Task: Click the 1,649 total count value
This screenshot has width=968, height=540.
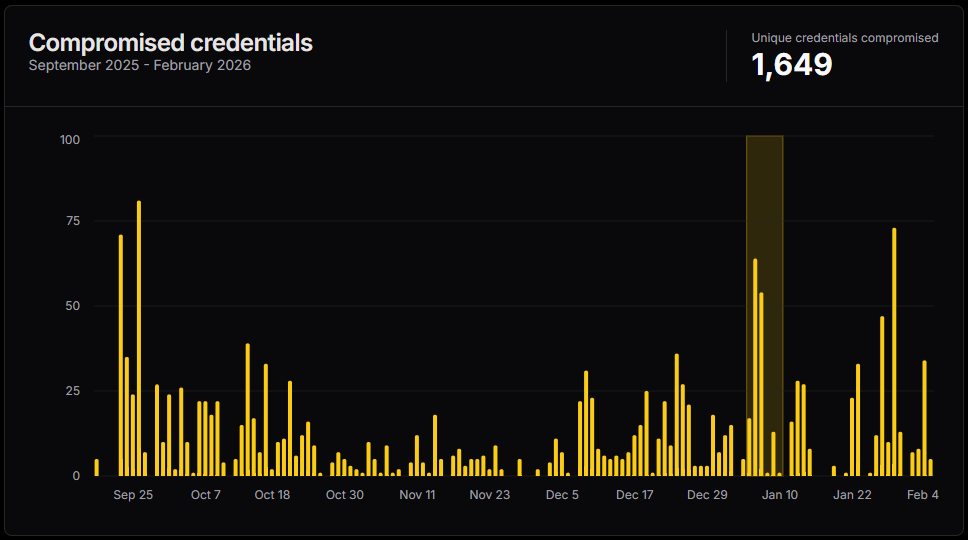Action: [x=791, y=65]
